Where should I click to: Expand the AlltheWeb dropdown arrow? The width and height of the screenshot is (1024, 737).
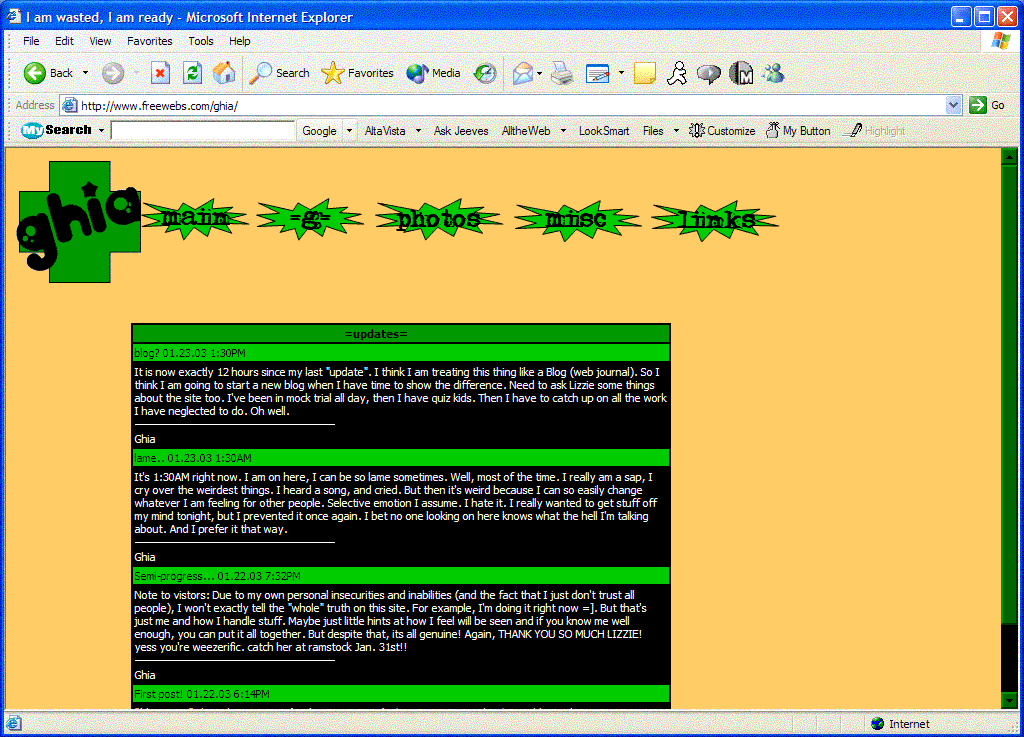point(563,131)
